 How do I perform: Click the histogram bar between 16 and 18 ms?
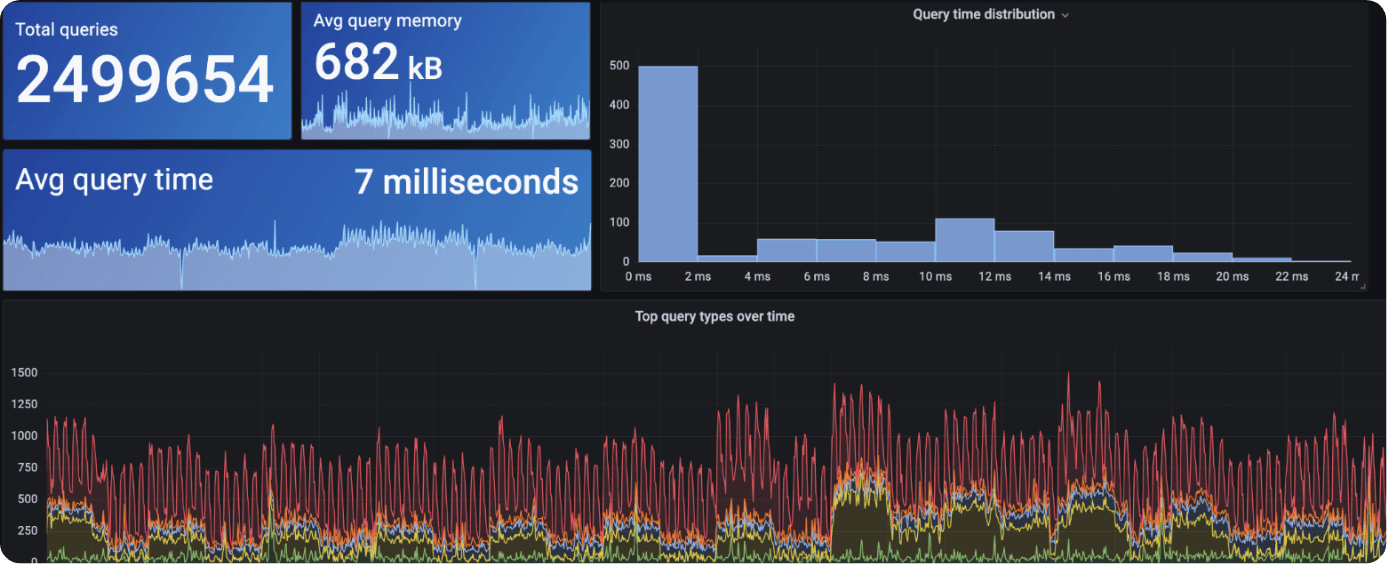pyautogui.click(x=1142, y=254)
